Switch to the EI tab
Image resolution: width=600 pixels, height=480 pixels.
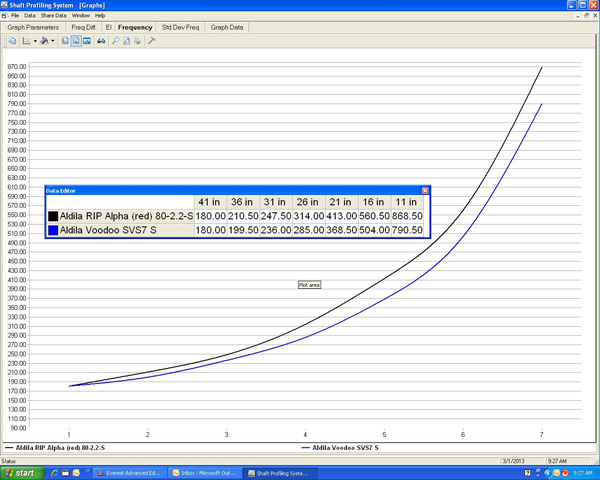(108, 27)
